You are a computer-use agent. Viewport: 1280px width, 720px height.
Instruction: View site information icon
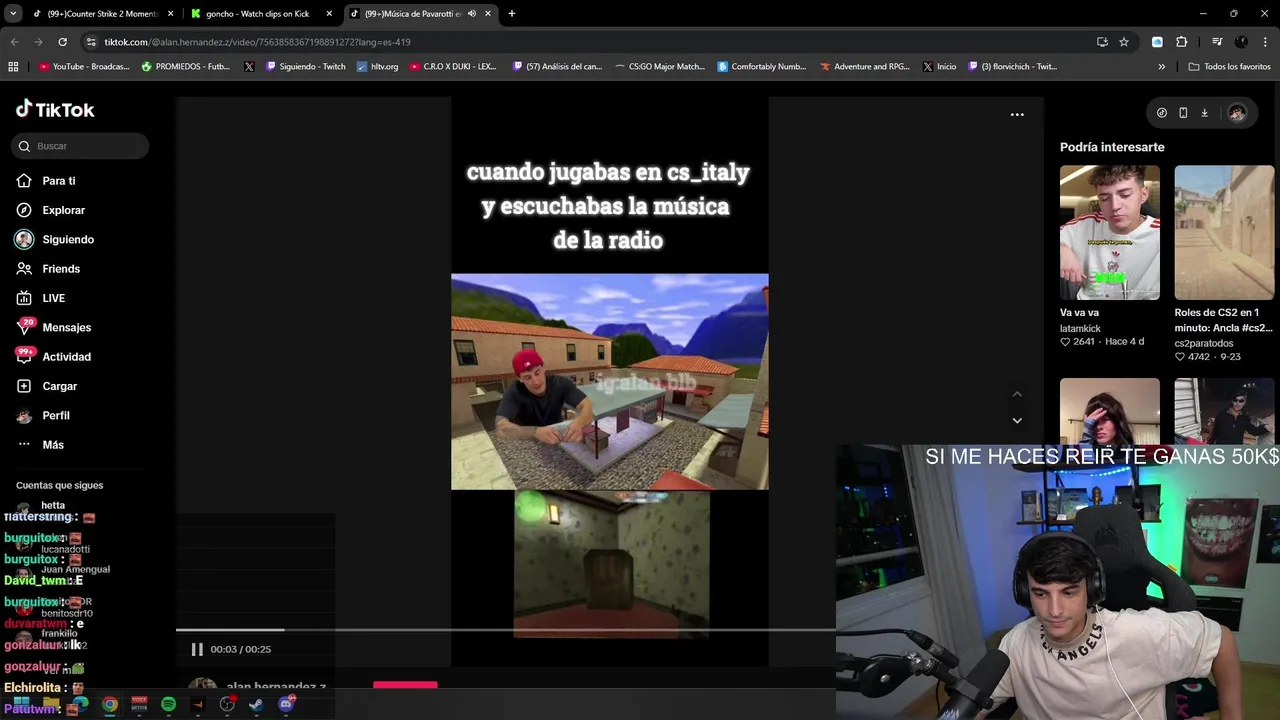[91, 42]
